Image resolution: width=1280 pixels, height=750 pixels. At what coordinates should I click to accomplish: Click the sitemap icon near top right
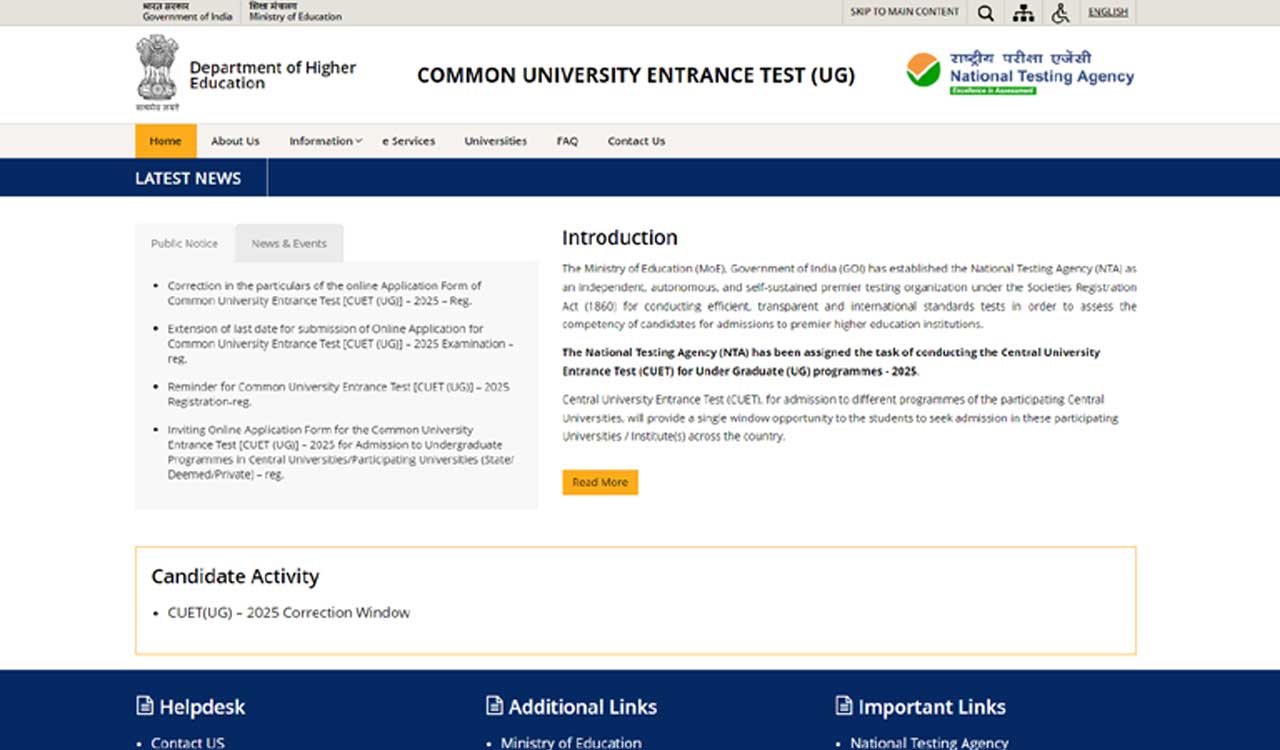coord(1023,13)
